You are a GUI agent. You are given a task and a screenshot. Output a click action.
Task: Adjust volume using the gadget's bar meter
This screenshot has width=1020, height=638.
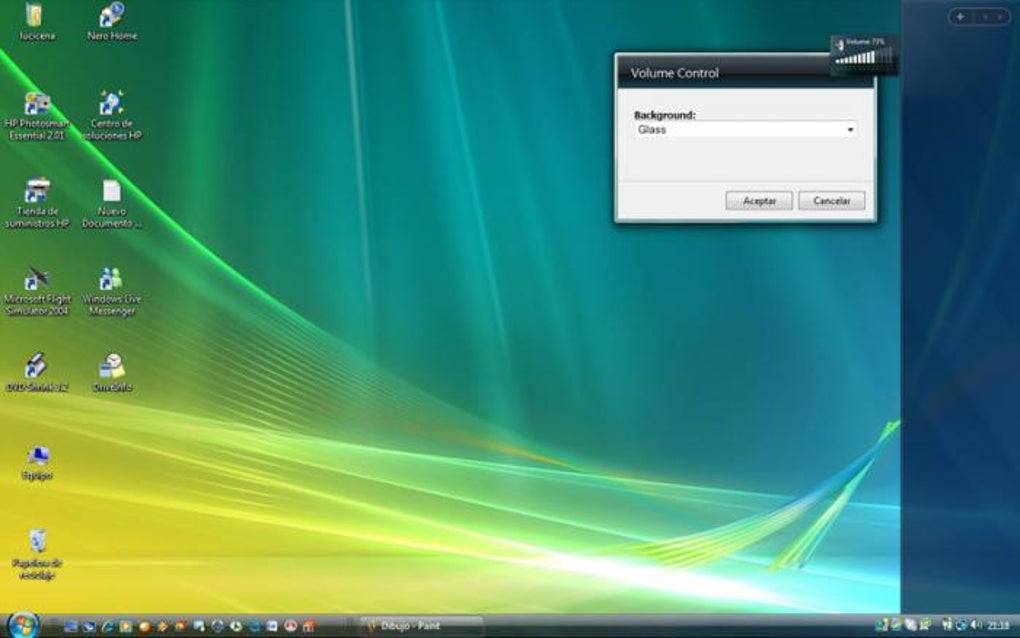(865, 57)
